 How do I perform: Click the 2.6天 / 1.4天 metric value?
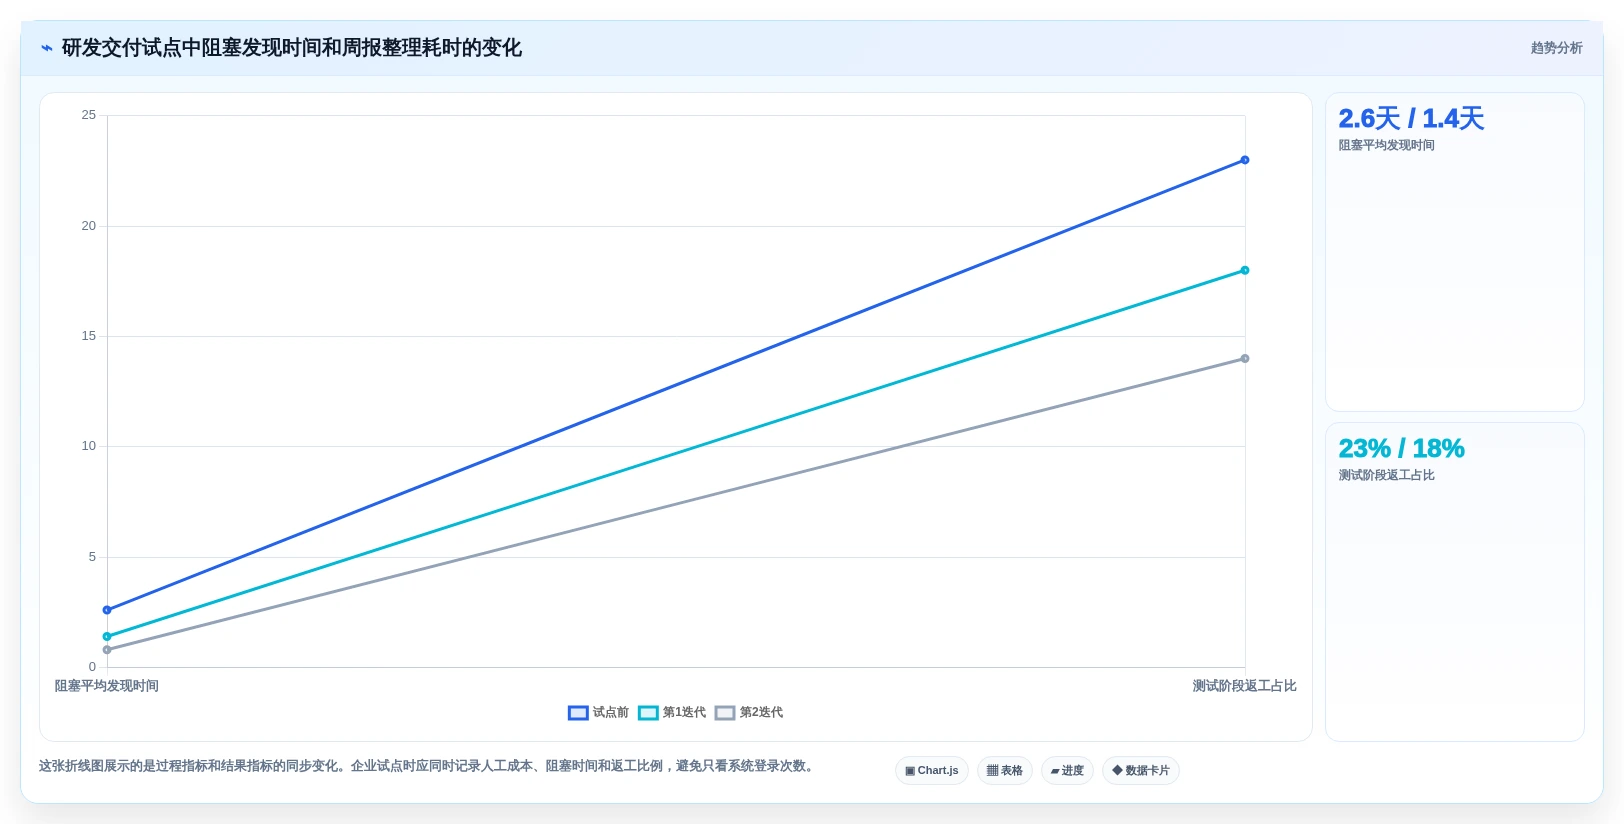click(1411, 119)
